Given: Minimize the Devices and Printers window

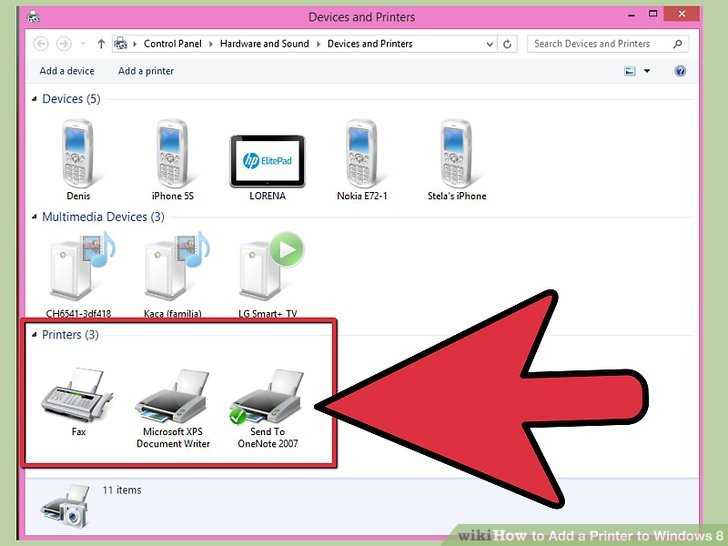Looking at the screenshot, I should pyautogui.click(x=631, y=15).
